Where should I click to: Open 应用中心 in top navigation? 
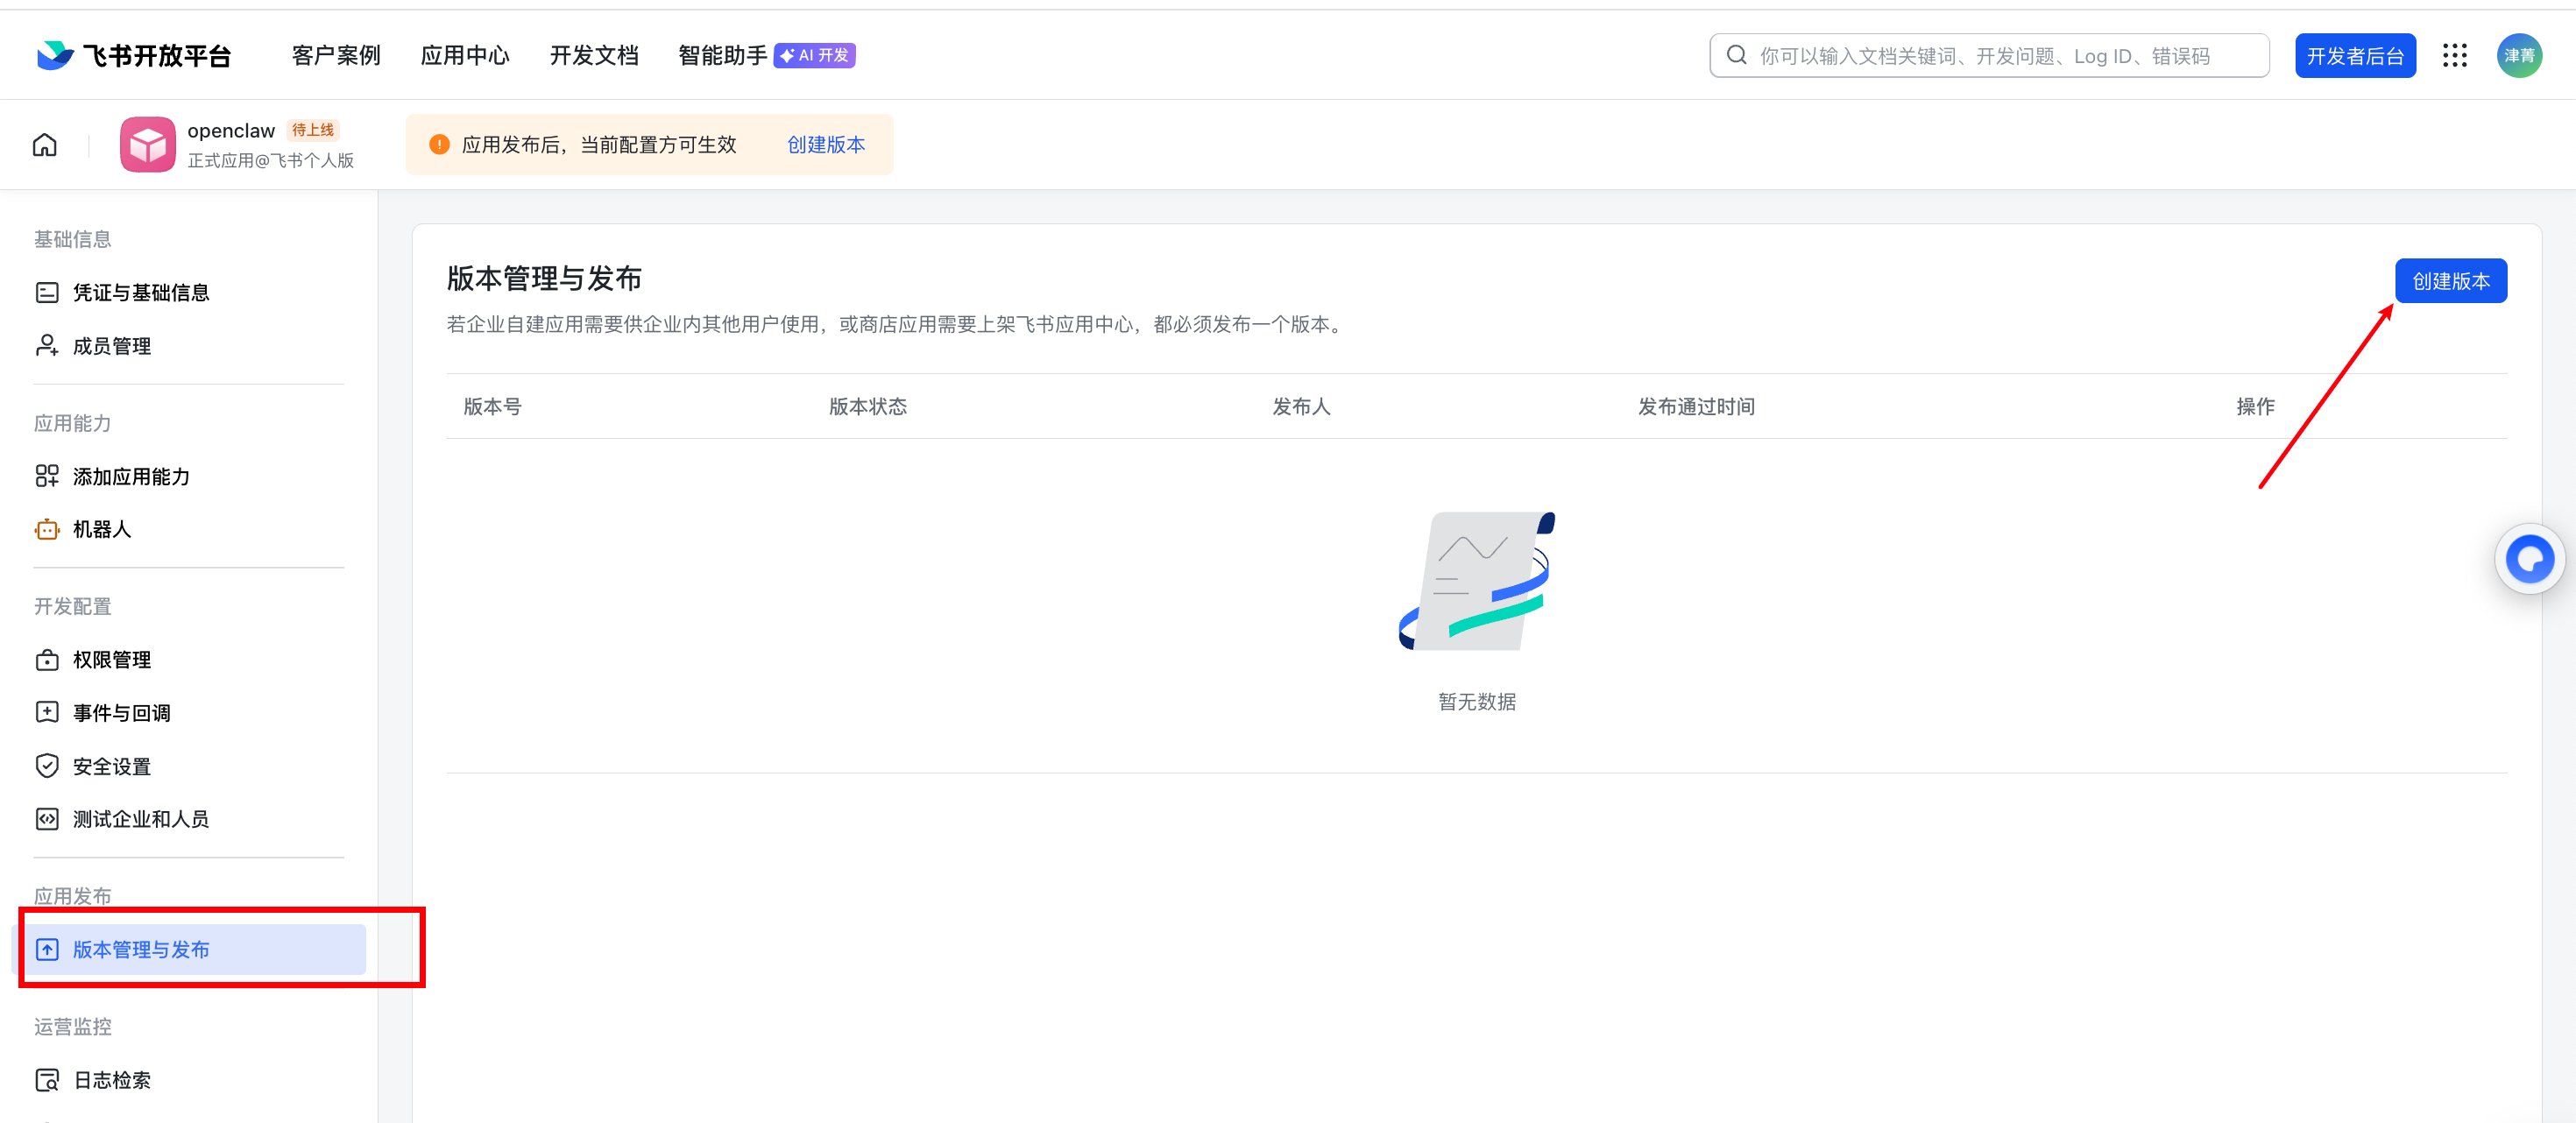click(x=465, y=55)
